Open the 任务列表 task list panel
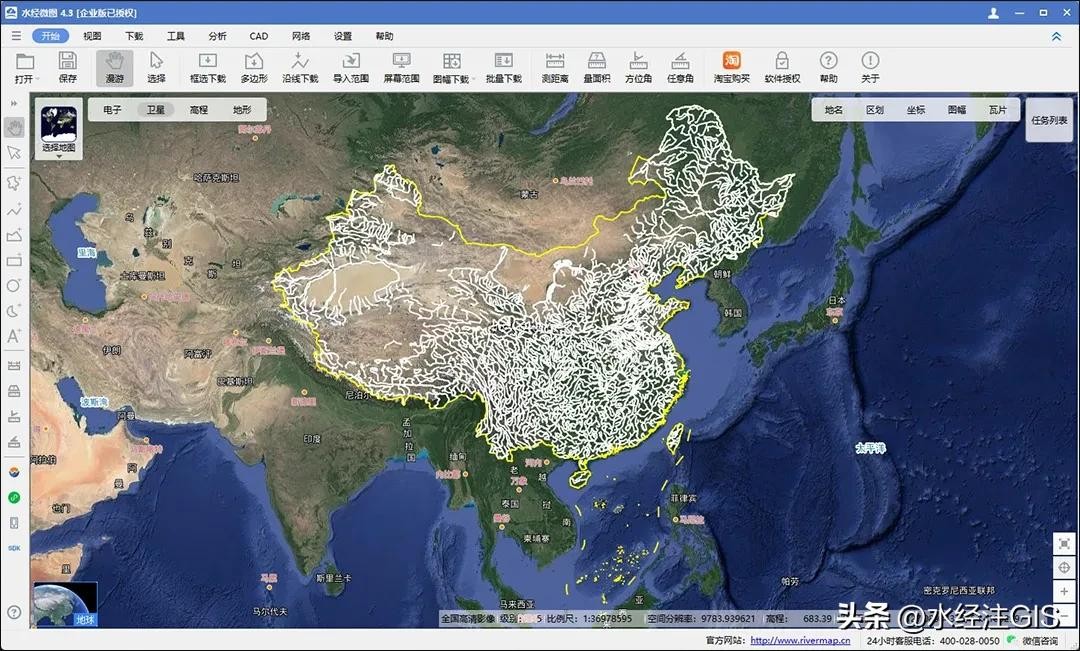 [x=1049, y=120]
